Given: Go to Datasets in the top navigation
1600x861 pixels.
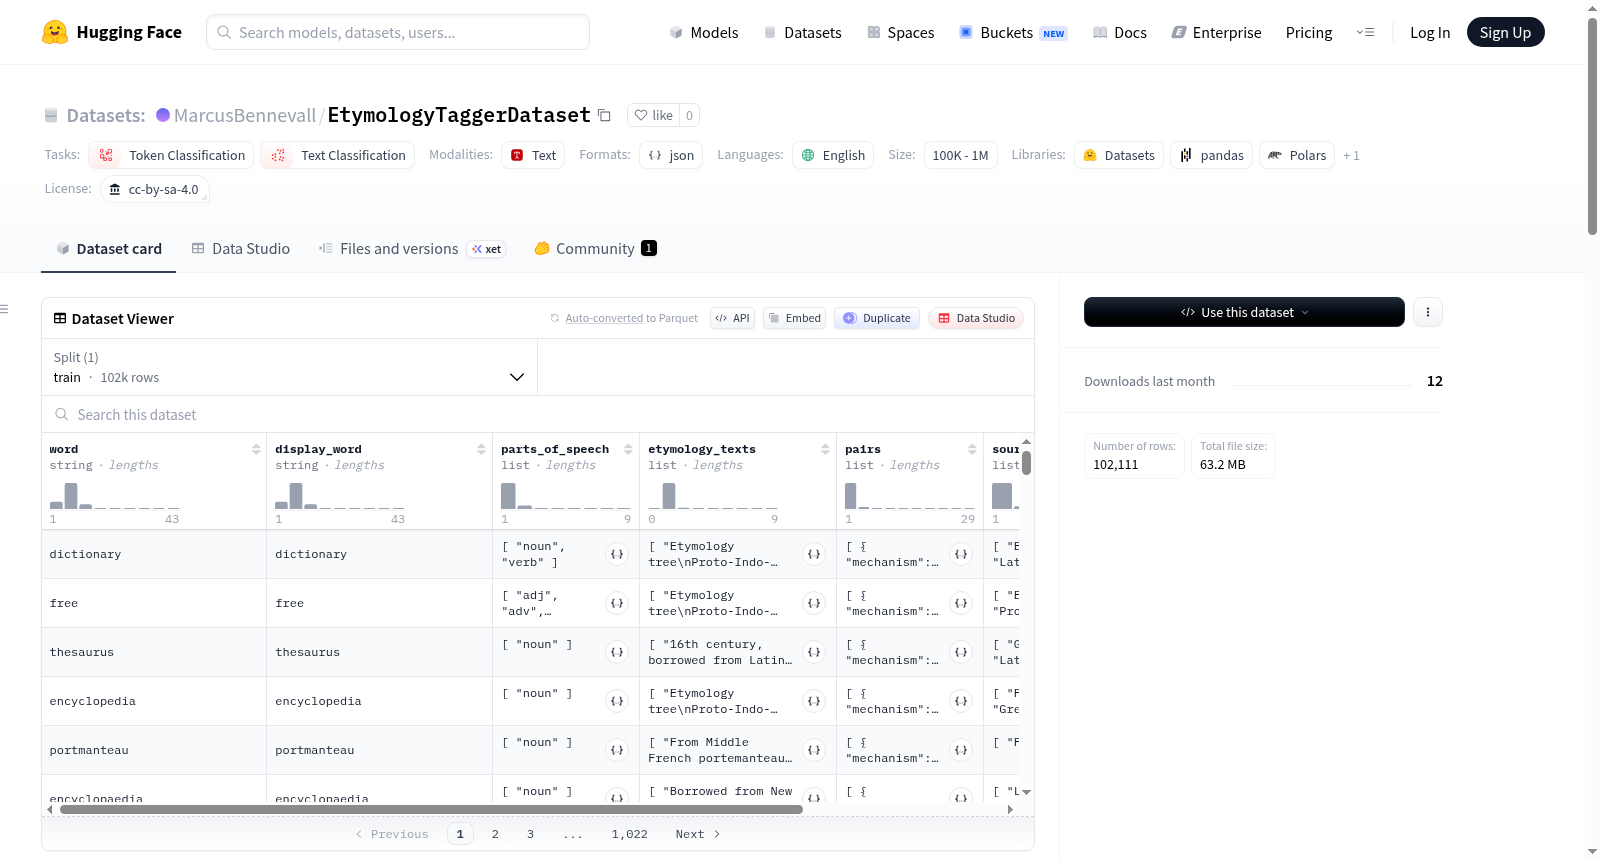Looking at the screenshot, I should [802, 33].
